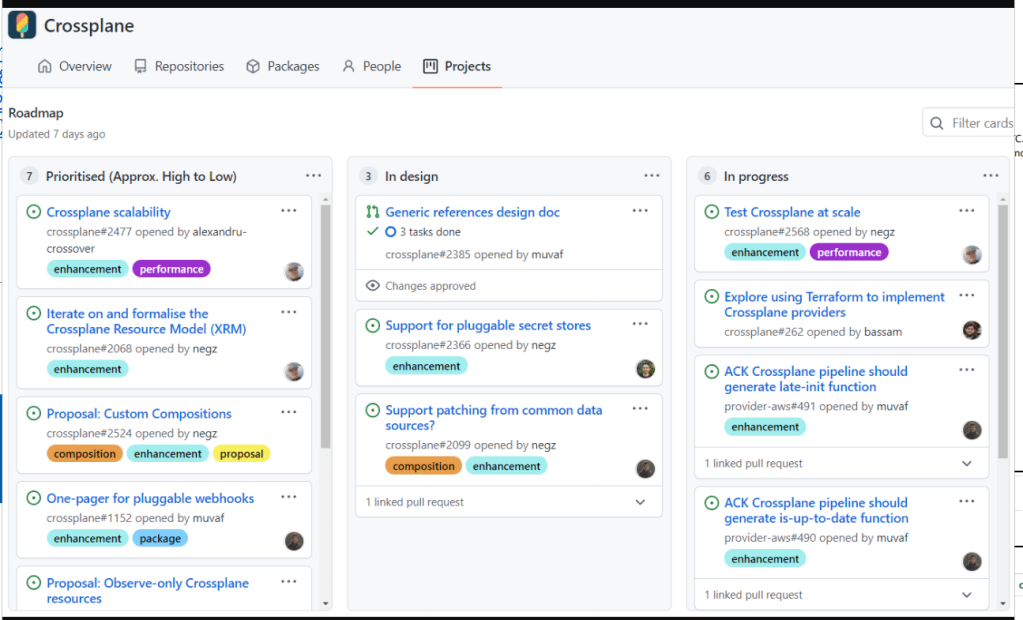
Task: Click the yellow proposal label
Action: click(241, 454)
